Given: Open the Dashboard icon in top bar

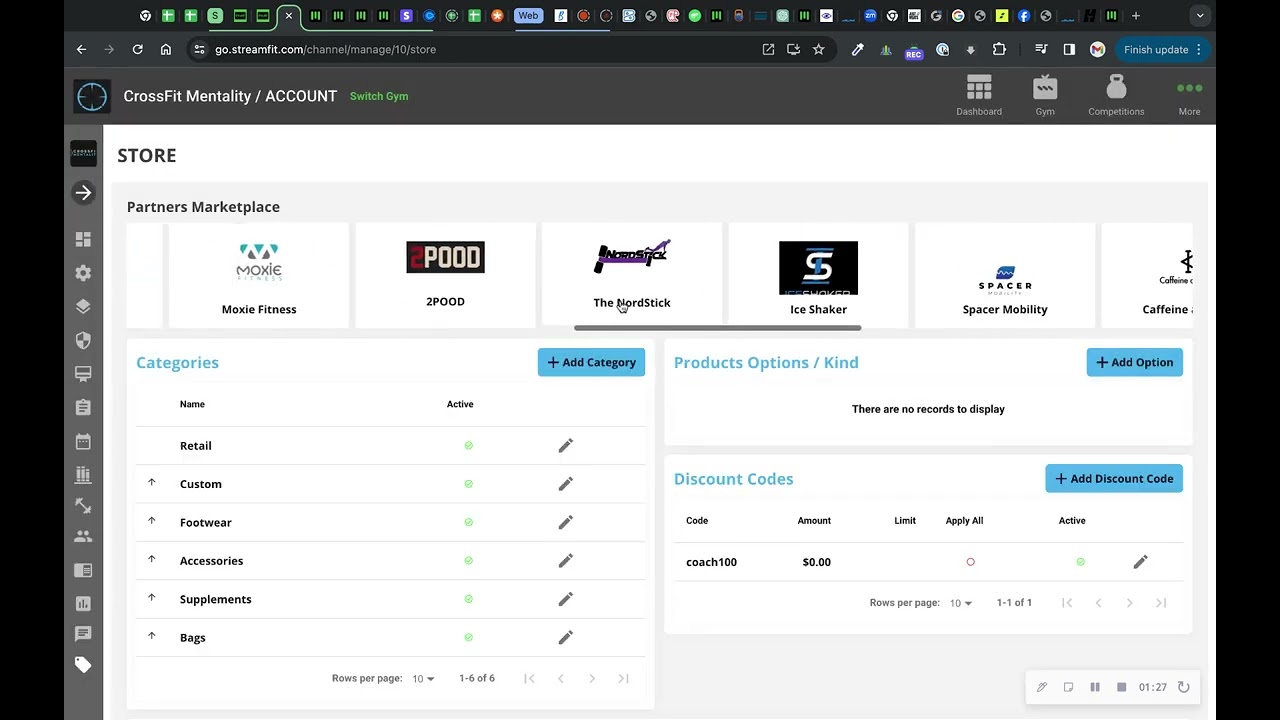Looking at the screenshot, I should pyautogui.click(x=979, y=96).
